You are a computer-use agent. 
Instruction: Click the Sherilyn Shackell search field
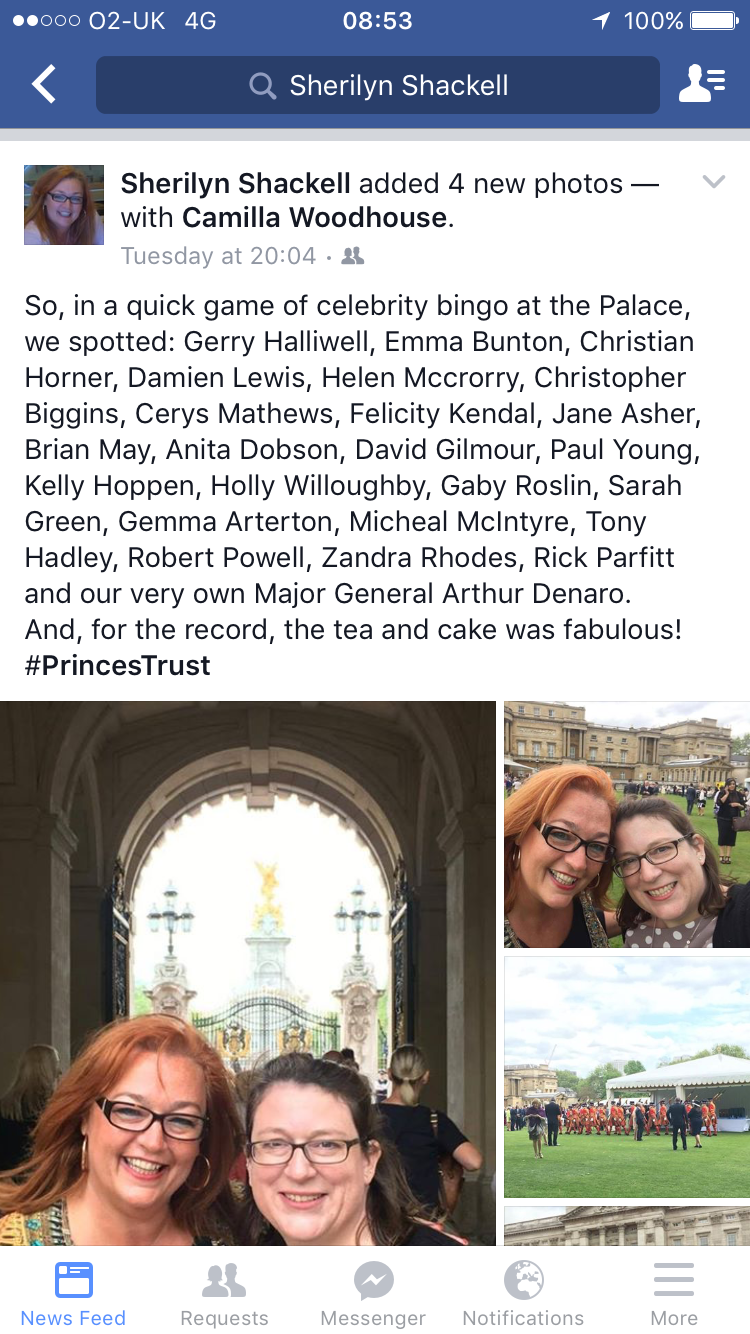(x=378, y=85)
